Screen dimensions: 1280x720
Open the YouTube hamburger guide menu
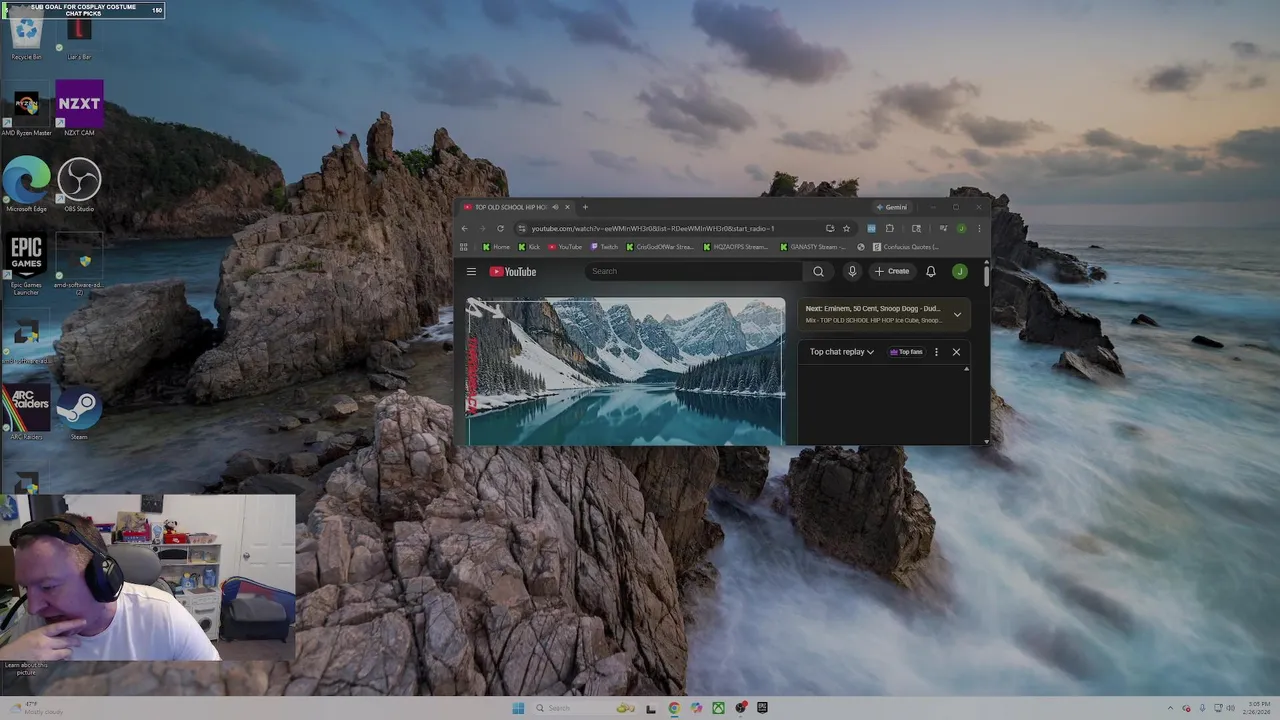(x=471, y=271)
